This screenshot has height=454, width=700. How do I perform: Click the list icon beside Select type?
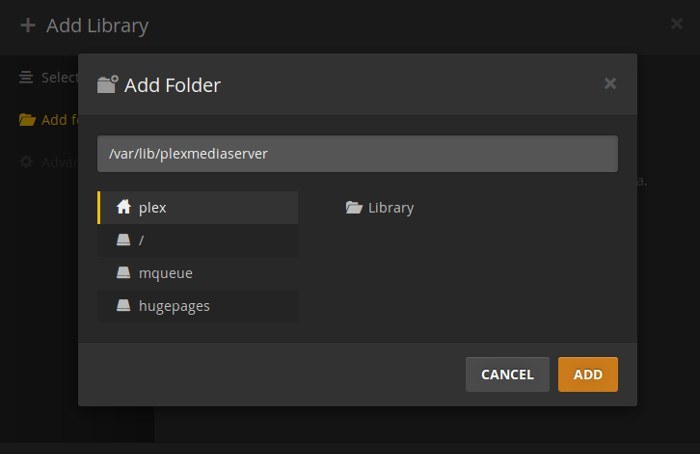click(x=26, y=77)
